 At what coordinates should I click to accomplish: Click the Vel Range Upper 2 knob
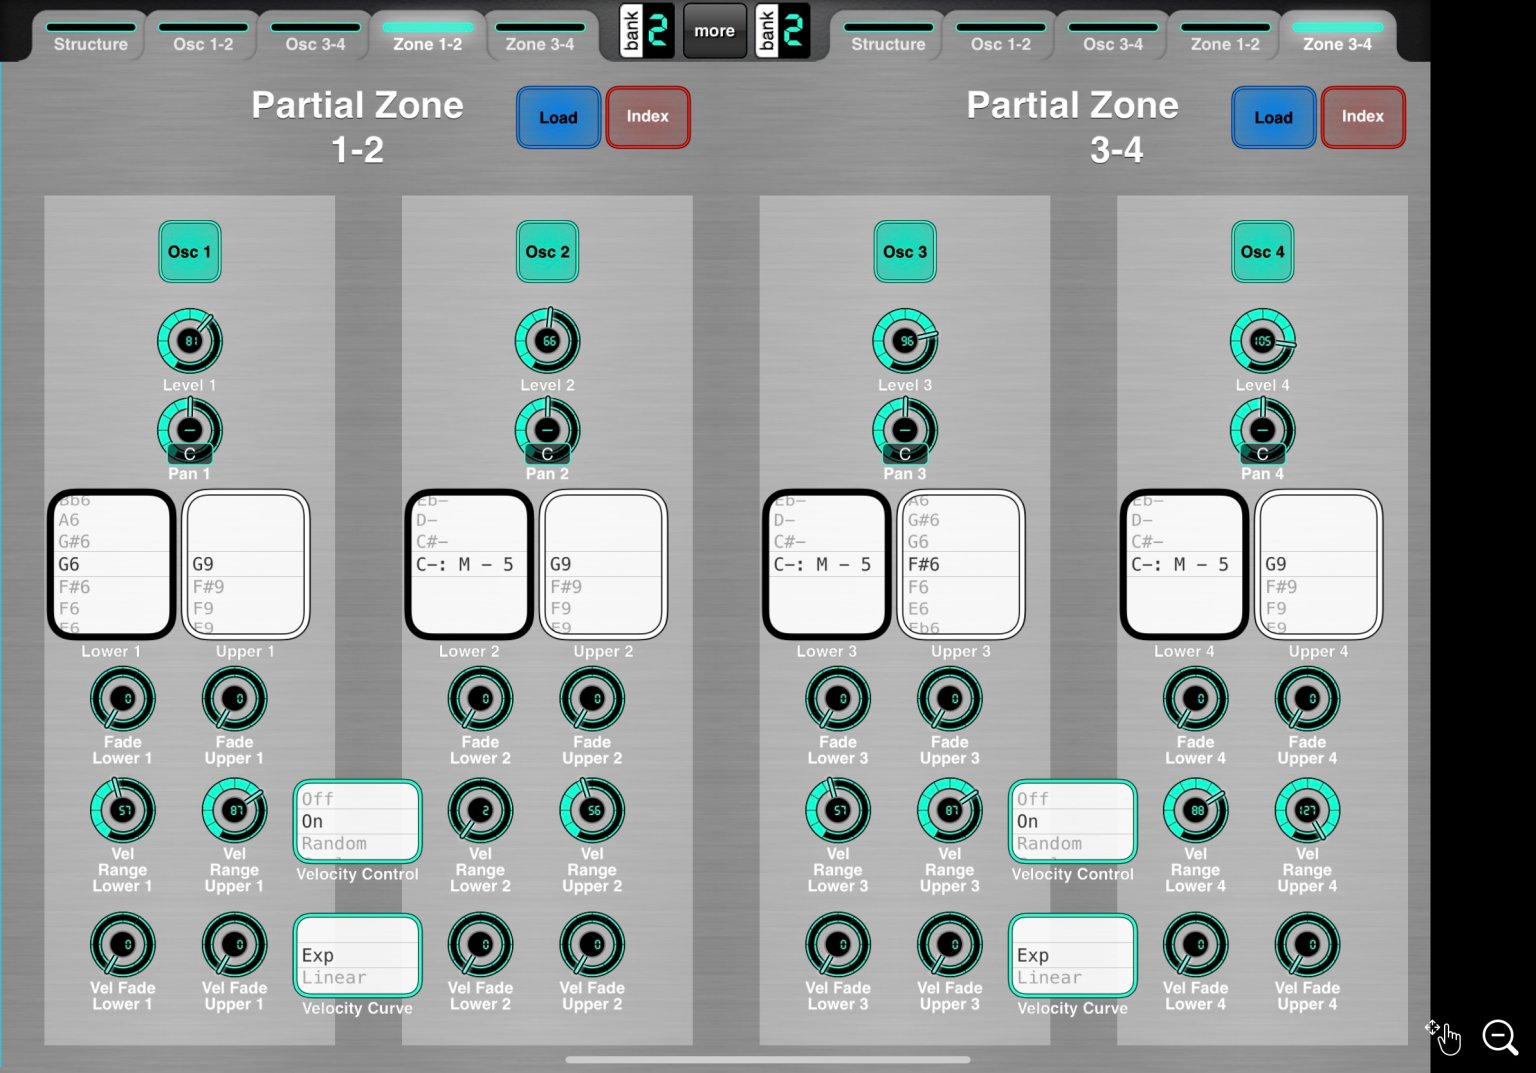(593, 811)
